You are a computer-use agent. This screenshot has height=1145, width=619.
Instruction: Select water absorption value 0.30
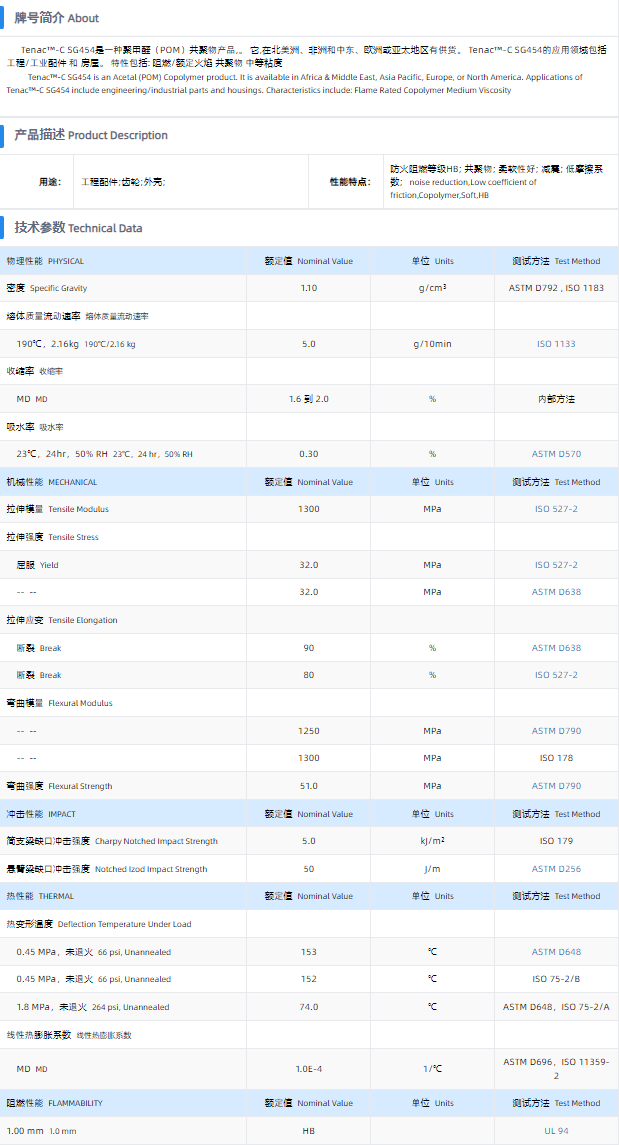click(x=309, y=454)
